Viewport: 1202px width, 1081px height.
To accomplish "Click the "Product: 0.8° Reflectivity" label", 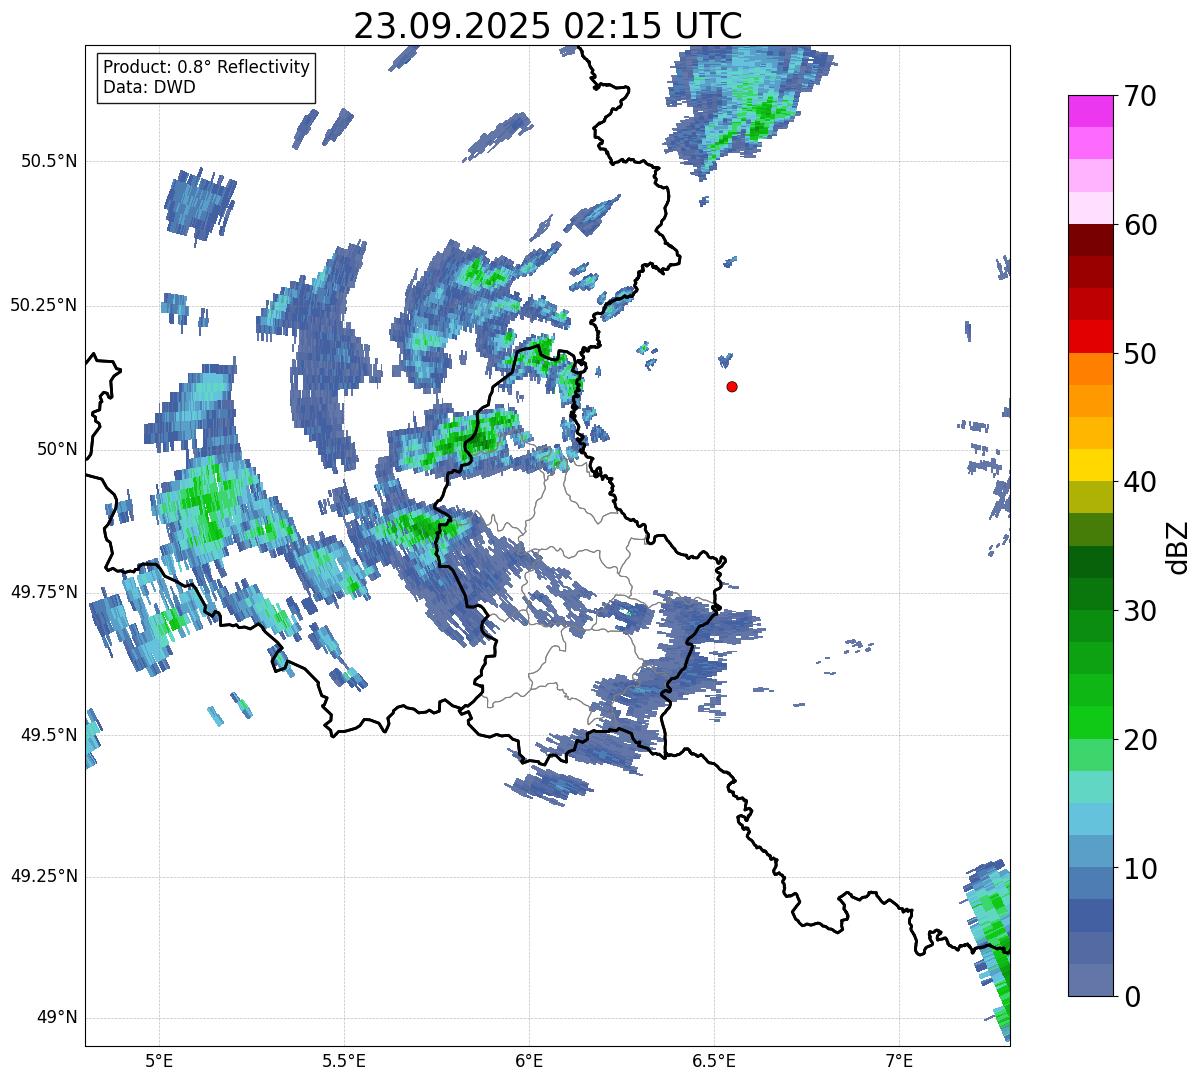I will pyautogui.click(x=207, y=67).
